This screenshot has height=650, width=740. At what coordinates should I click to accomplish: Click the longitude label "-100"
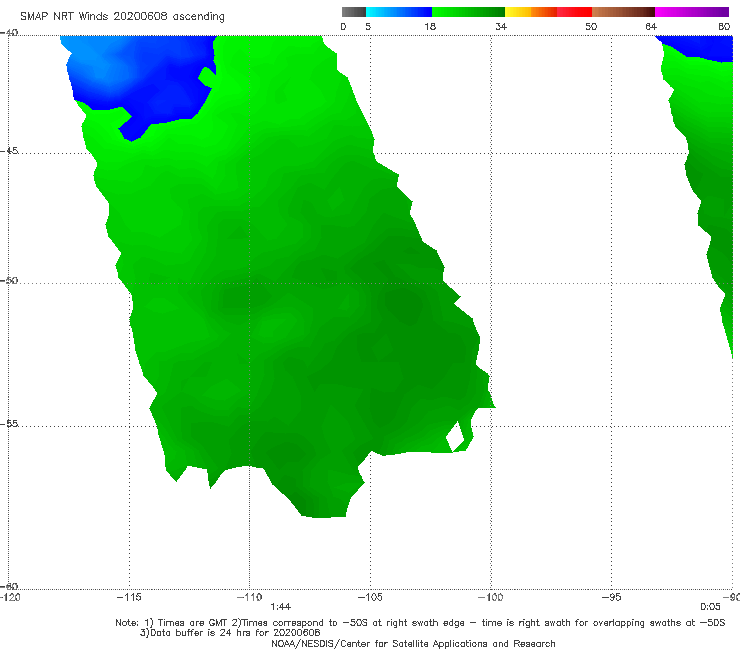tap(491, 598)
